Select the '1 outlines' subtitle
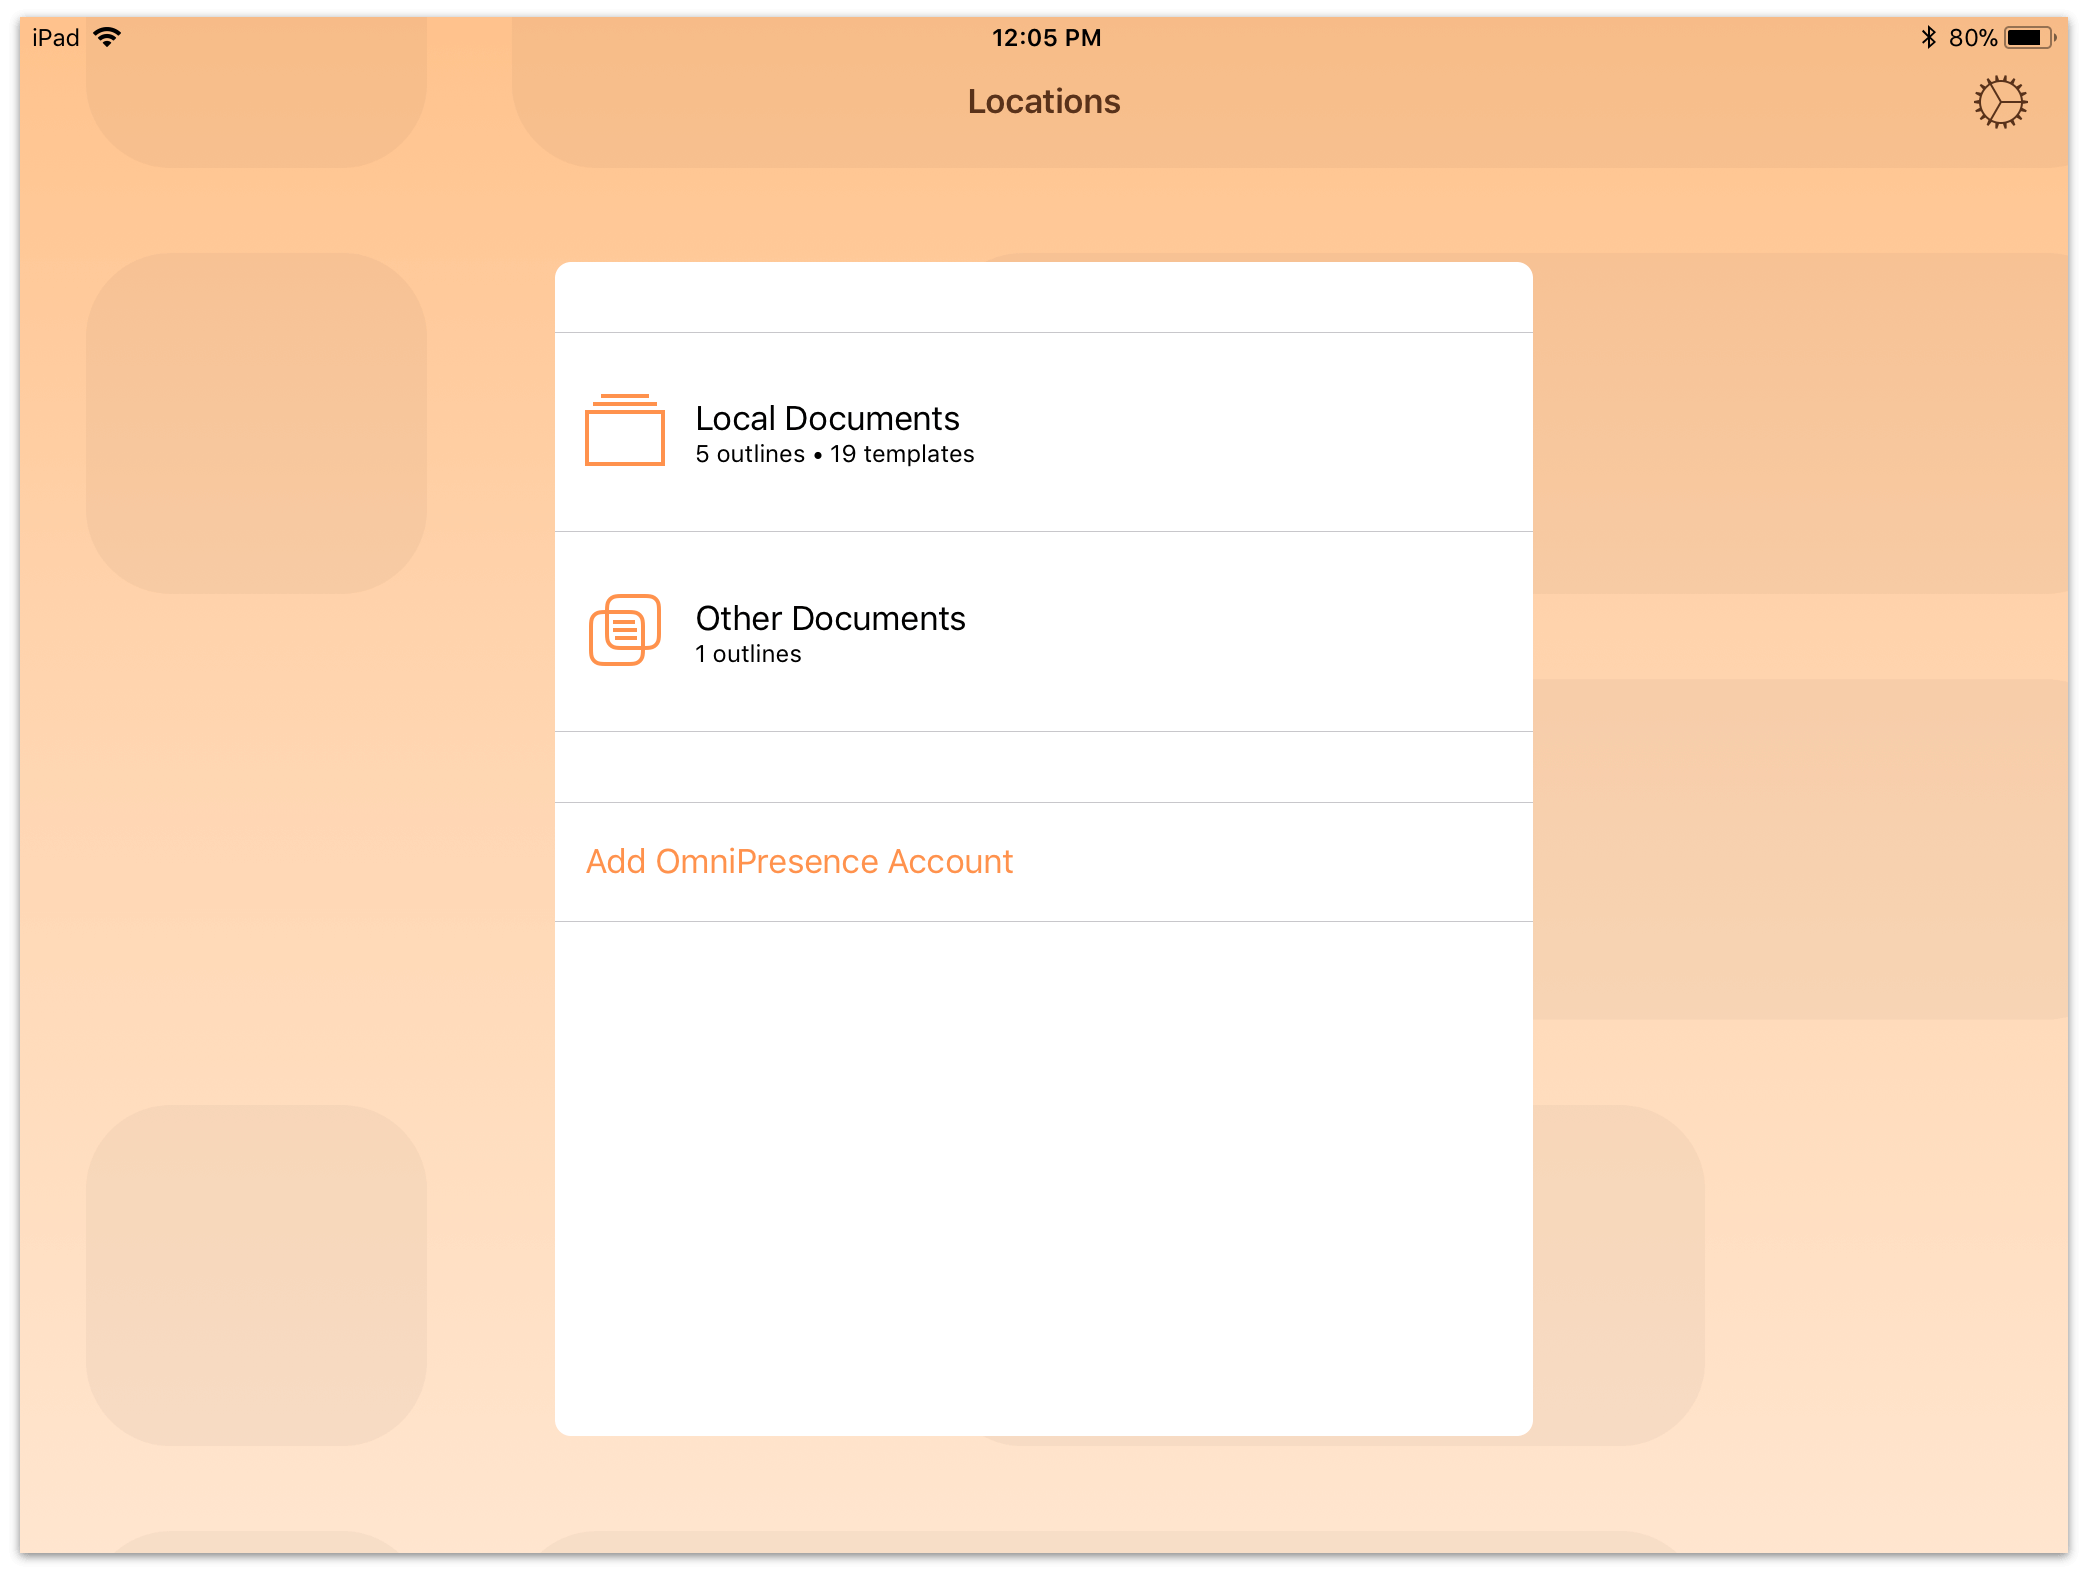This screenshot has height=1576, width=2088. [749, 654]
